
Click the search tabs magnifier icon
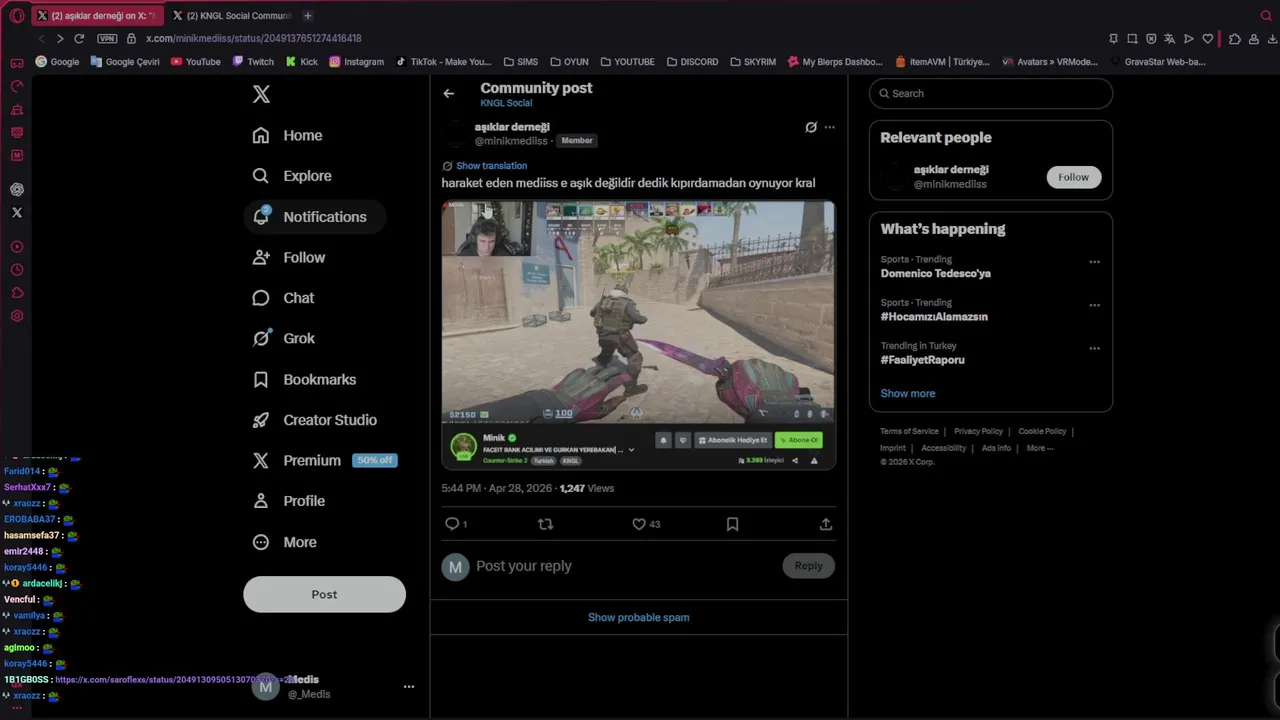coord(1266,16)
